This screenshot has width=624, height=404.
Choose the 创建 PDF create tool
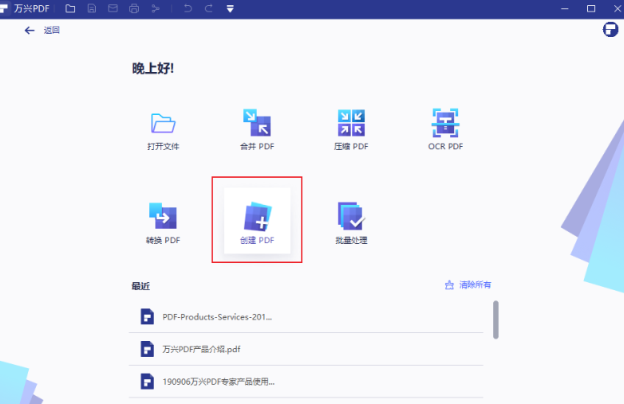point(257,221)
